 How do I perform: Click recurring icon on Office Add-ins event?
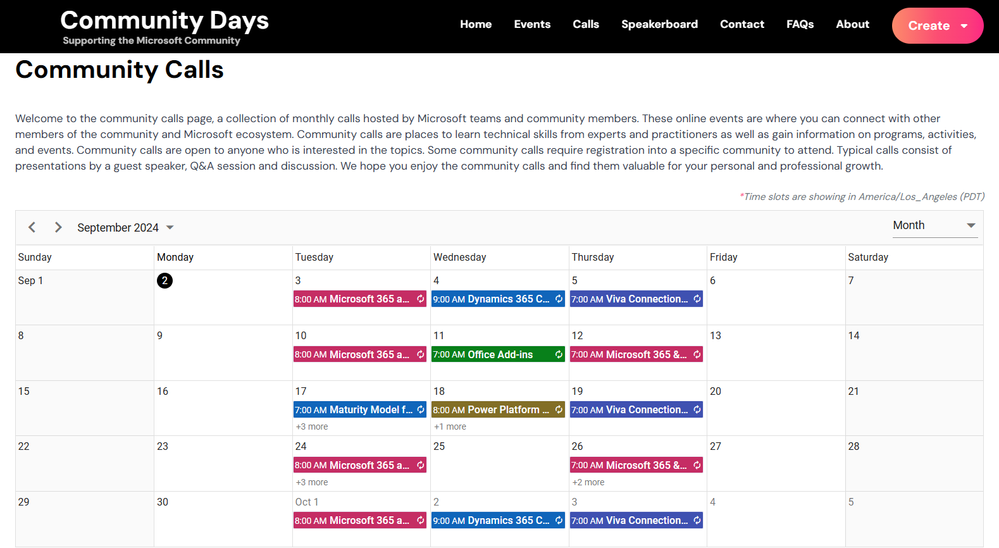point(559,354)
